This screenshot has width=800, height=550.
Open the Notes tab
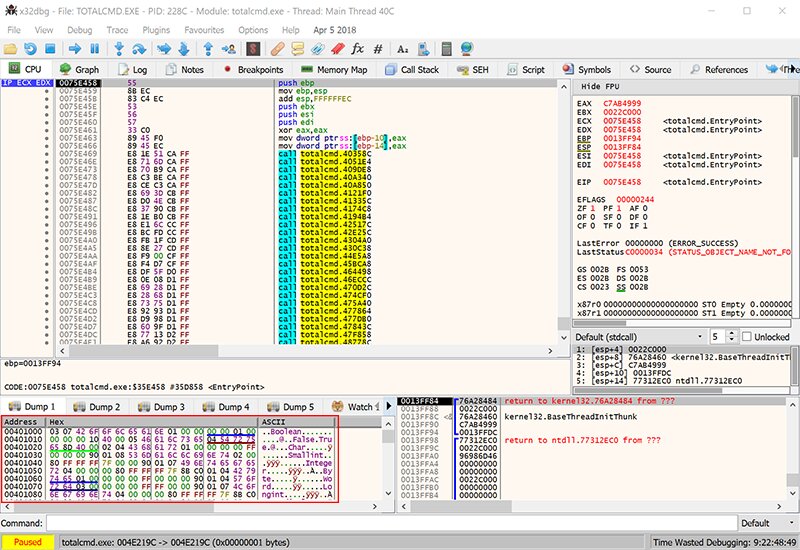[x=185, y=69]
